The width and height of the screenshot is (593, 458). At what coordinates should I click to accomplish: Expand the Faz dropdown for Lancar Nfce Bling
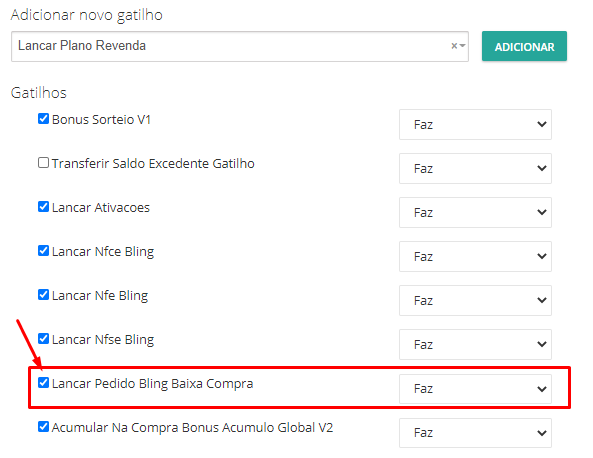click(475, 256)
